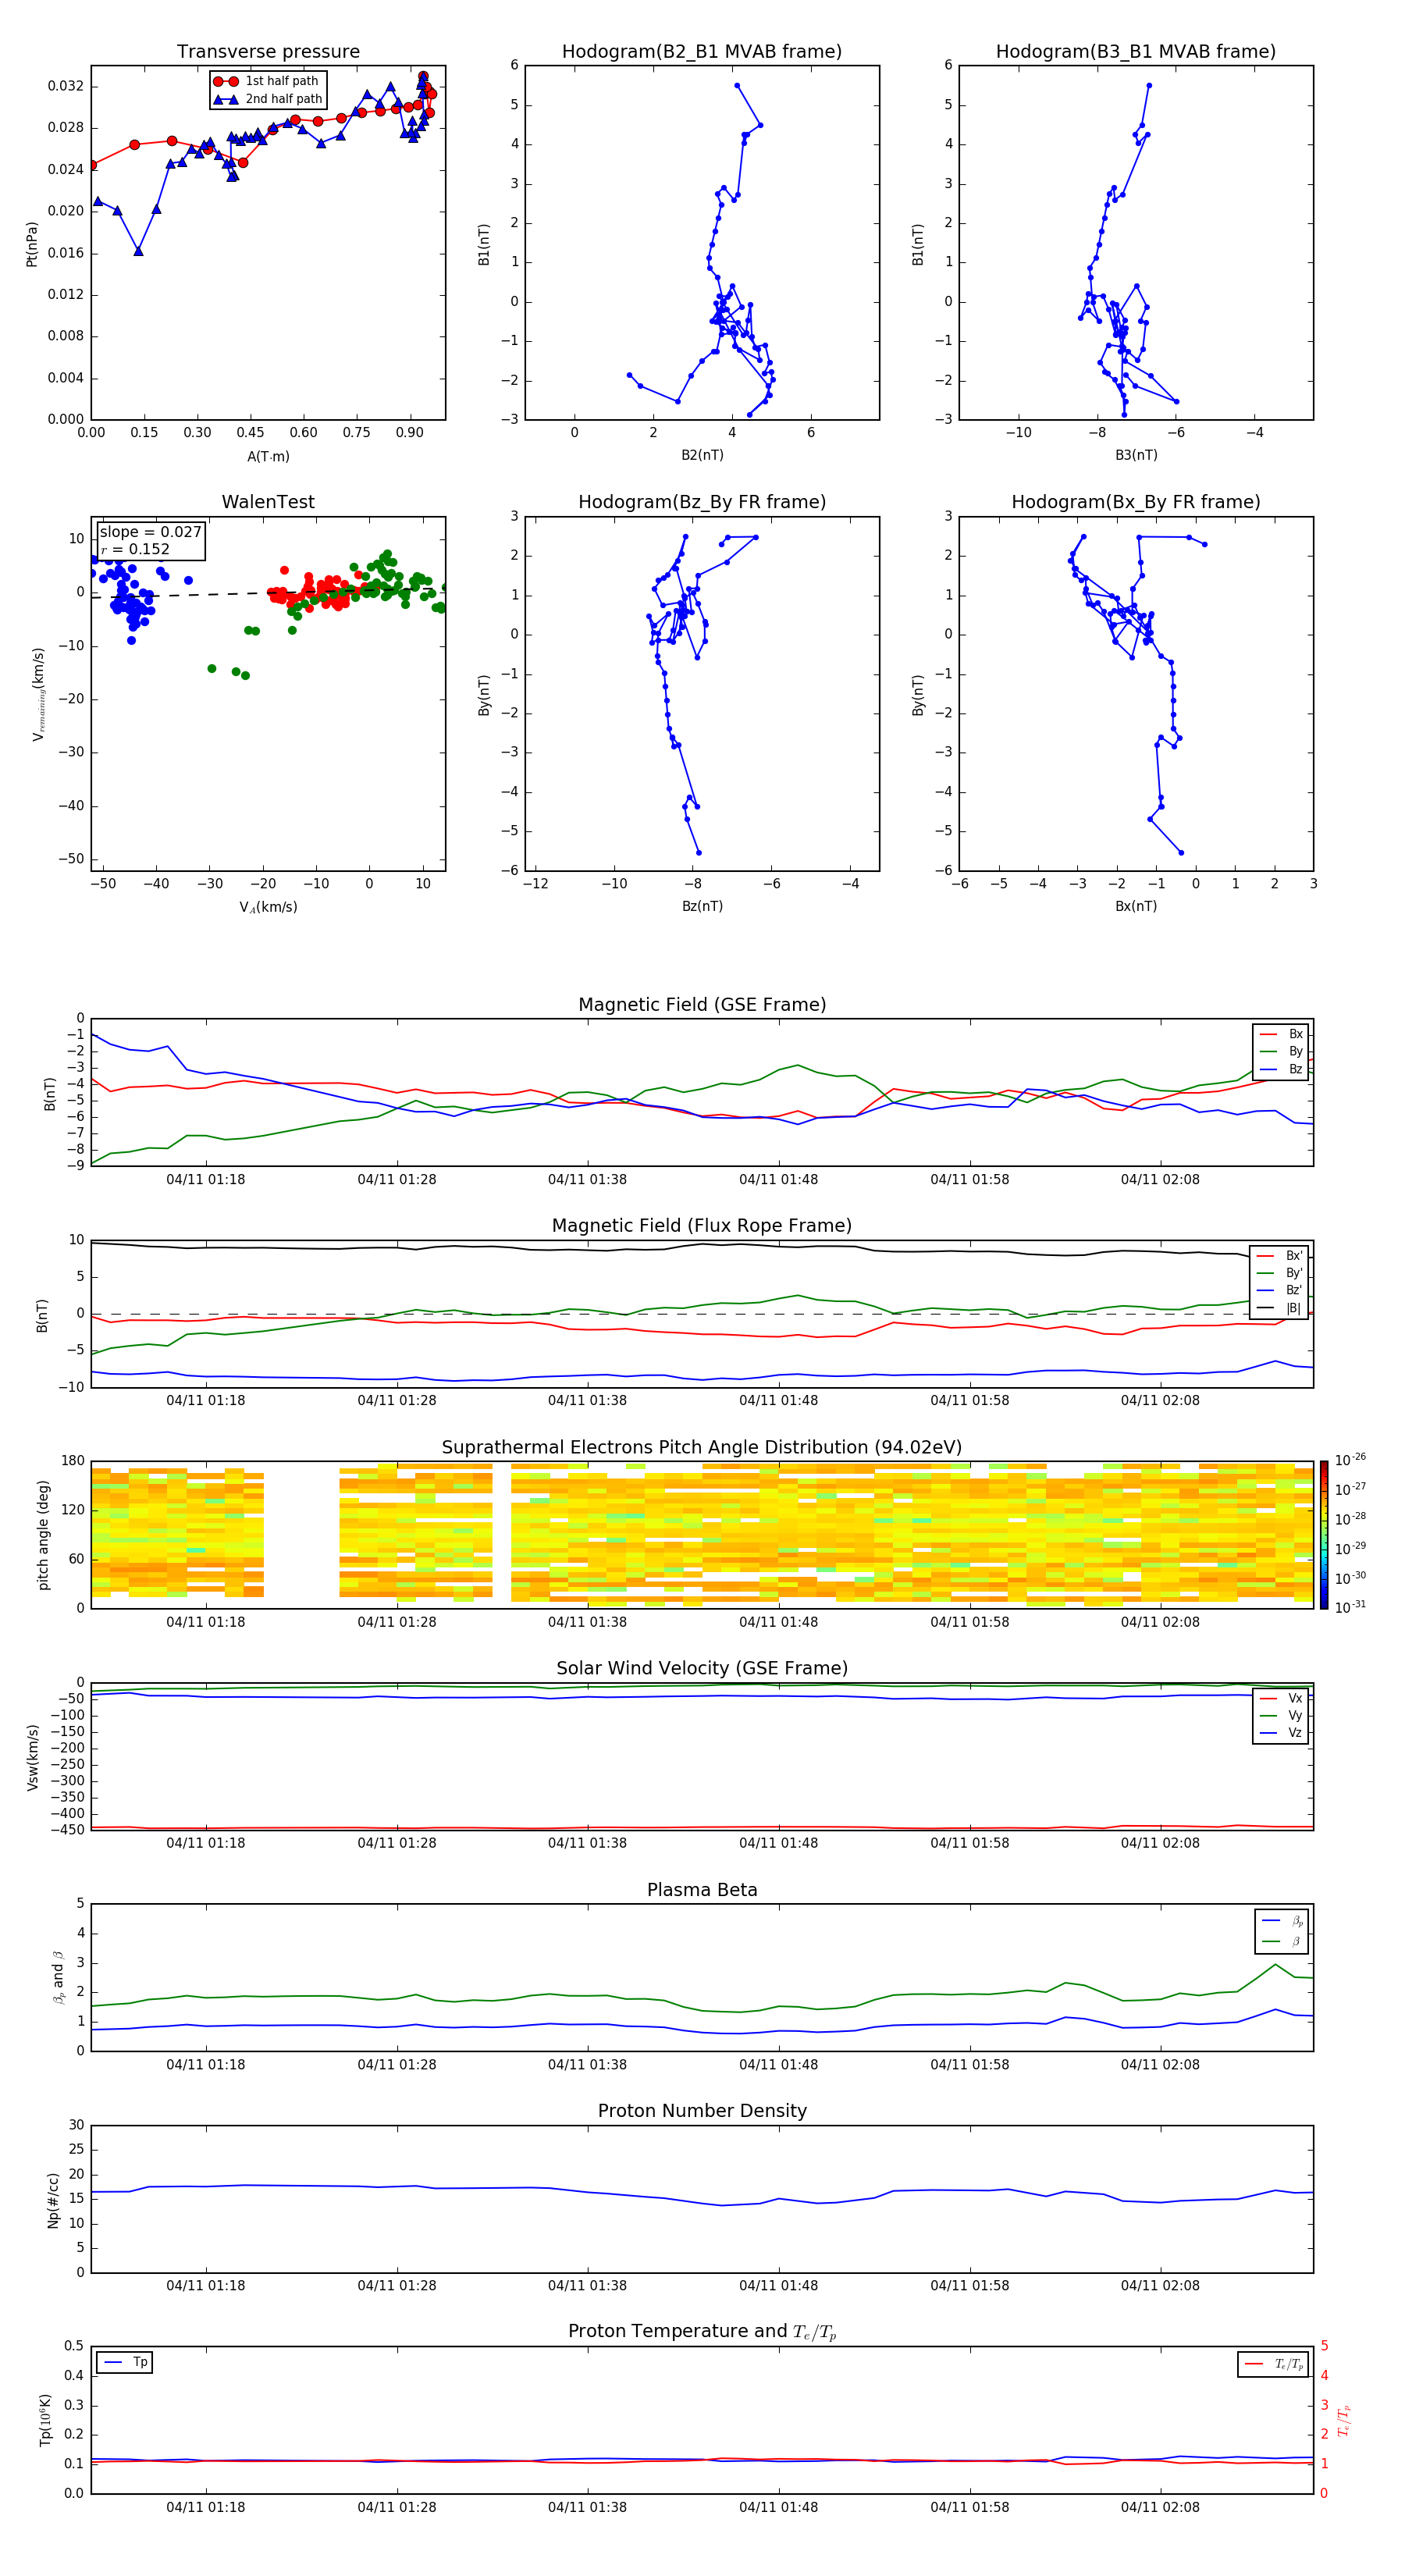The height and width of the screenshot is (2576, 1405).
Task: Click the 'Np(#/cc)' axis label
Action: [54, 2200]
